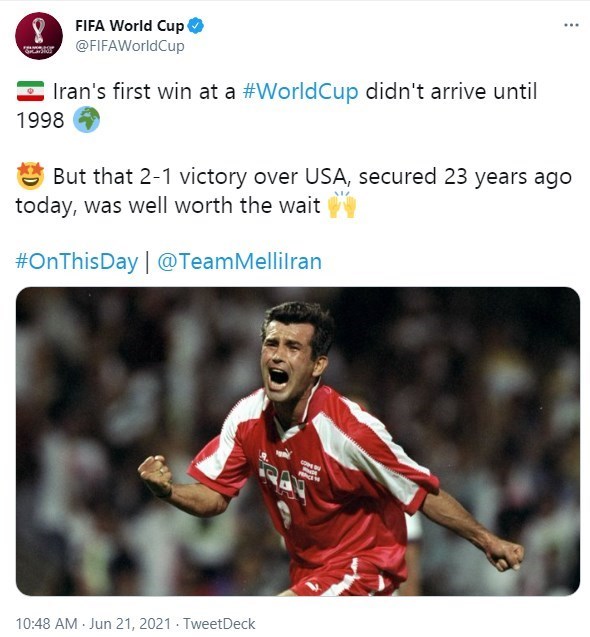Visit the @TeamMelliIran mention
The image size is (590, 637).
(x=239, y=261)
